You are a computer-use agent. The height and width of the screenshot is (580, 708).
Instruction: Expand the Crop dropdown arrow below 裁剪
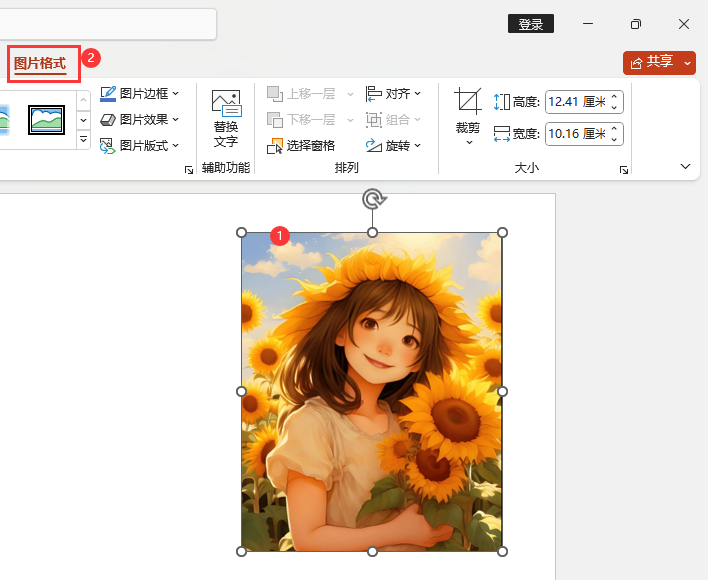tap(467, 143)
